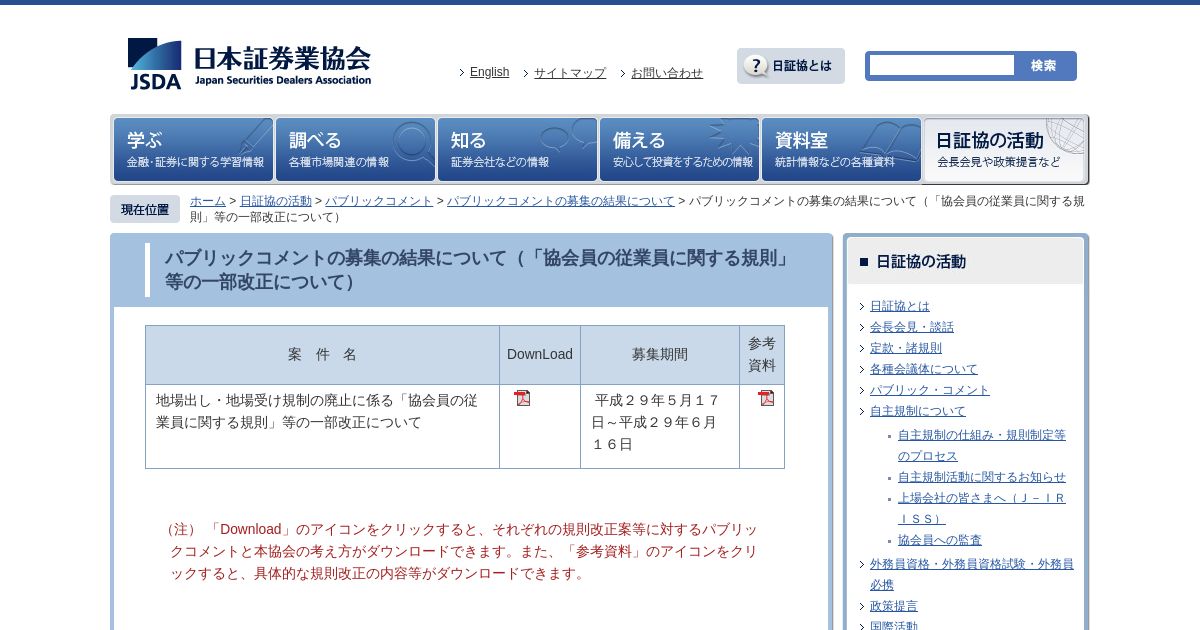Open 協会員への監査 sub-link
1200x630 pixels.
940,540
